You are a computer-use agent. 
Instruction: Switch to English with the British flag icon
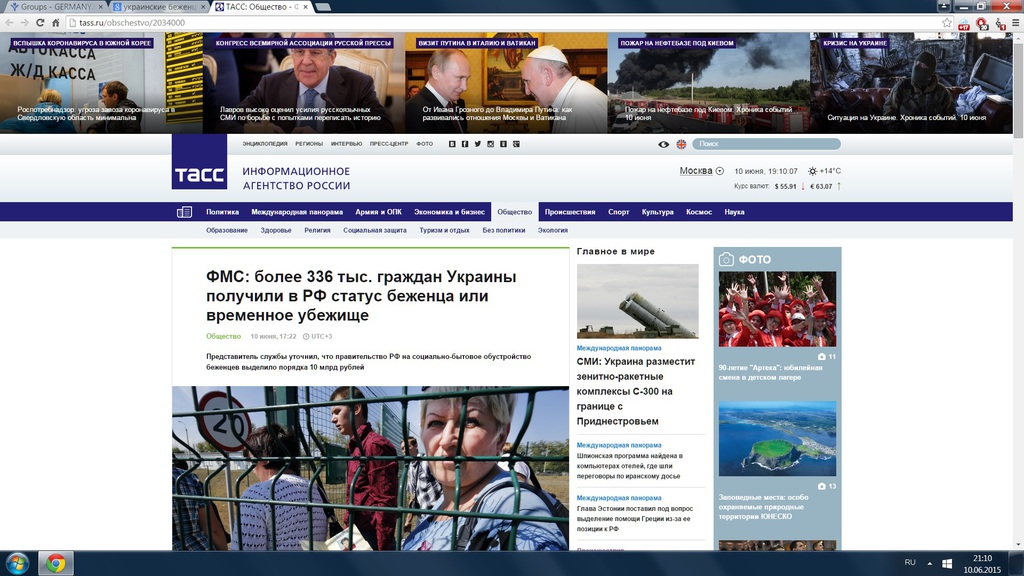pyautogui.click(x=681, y=144)
